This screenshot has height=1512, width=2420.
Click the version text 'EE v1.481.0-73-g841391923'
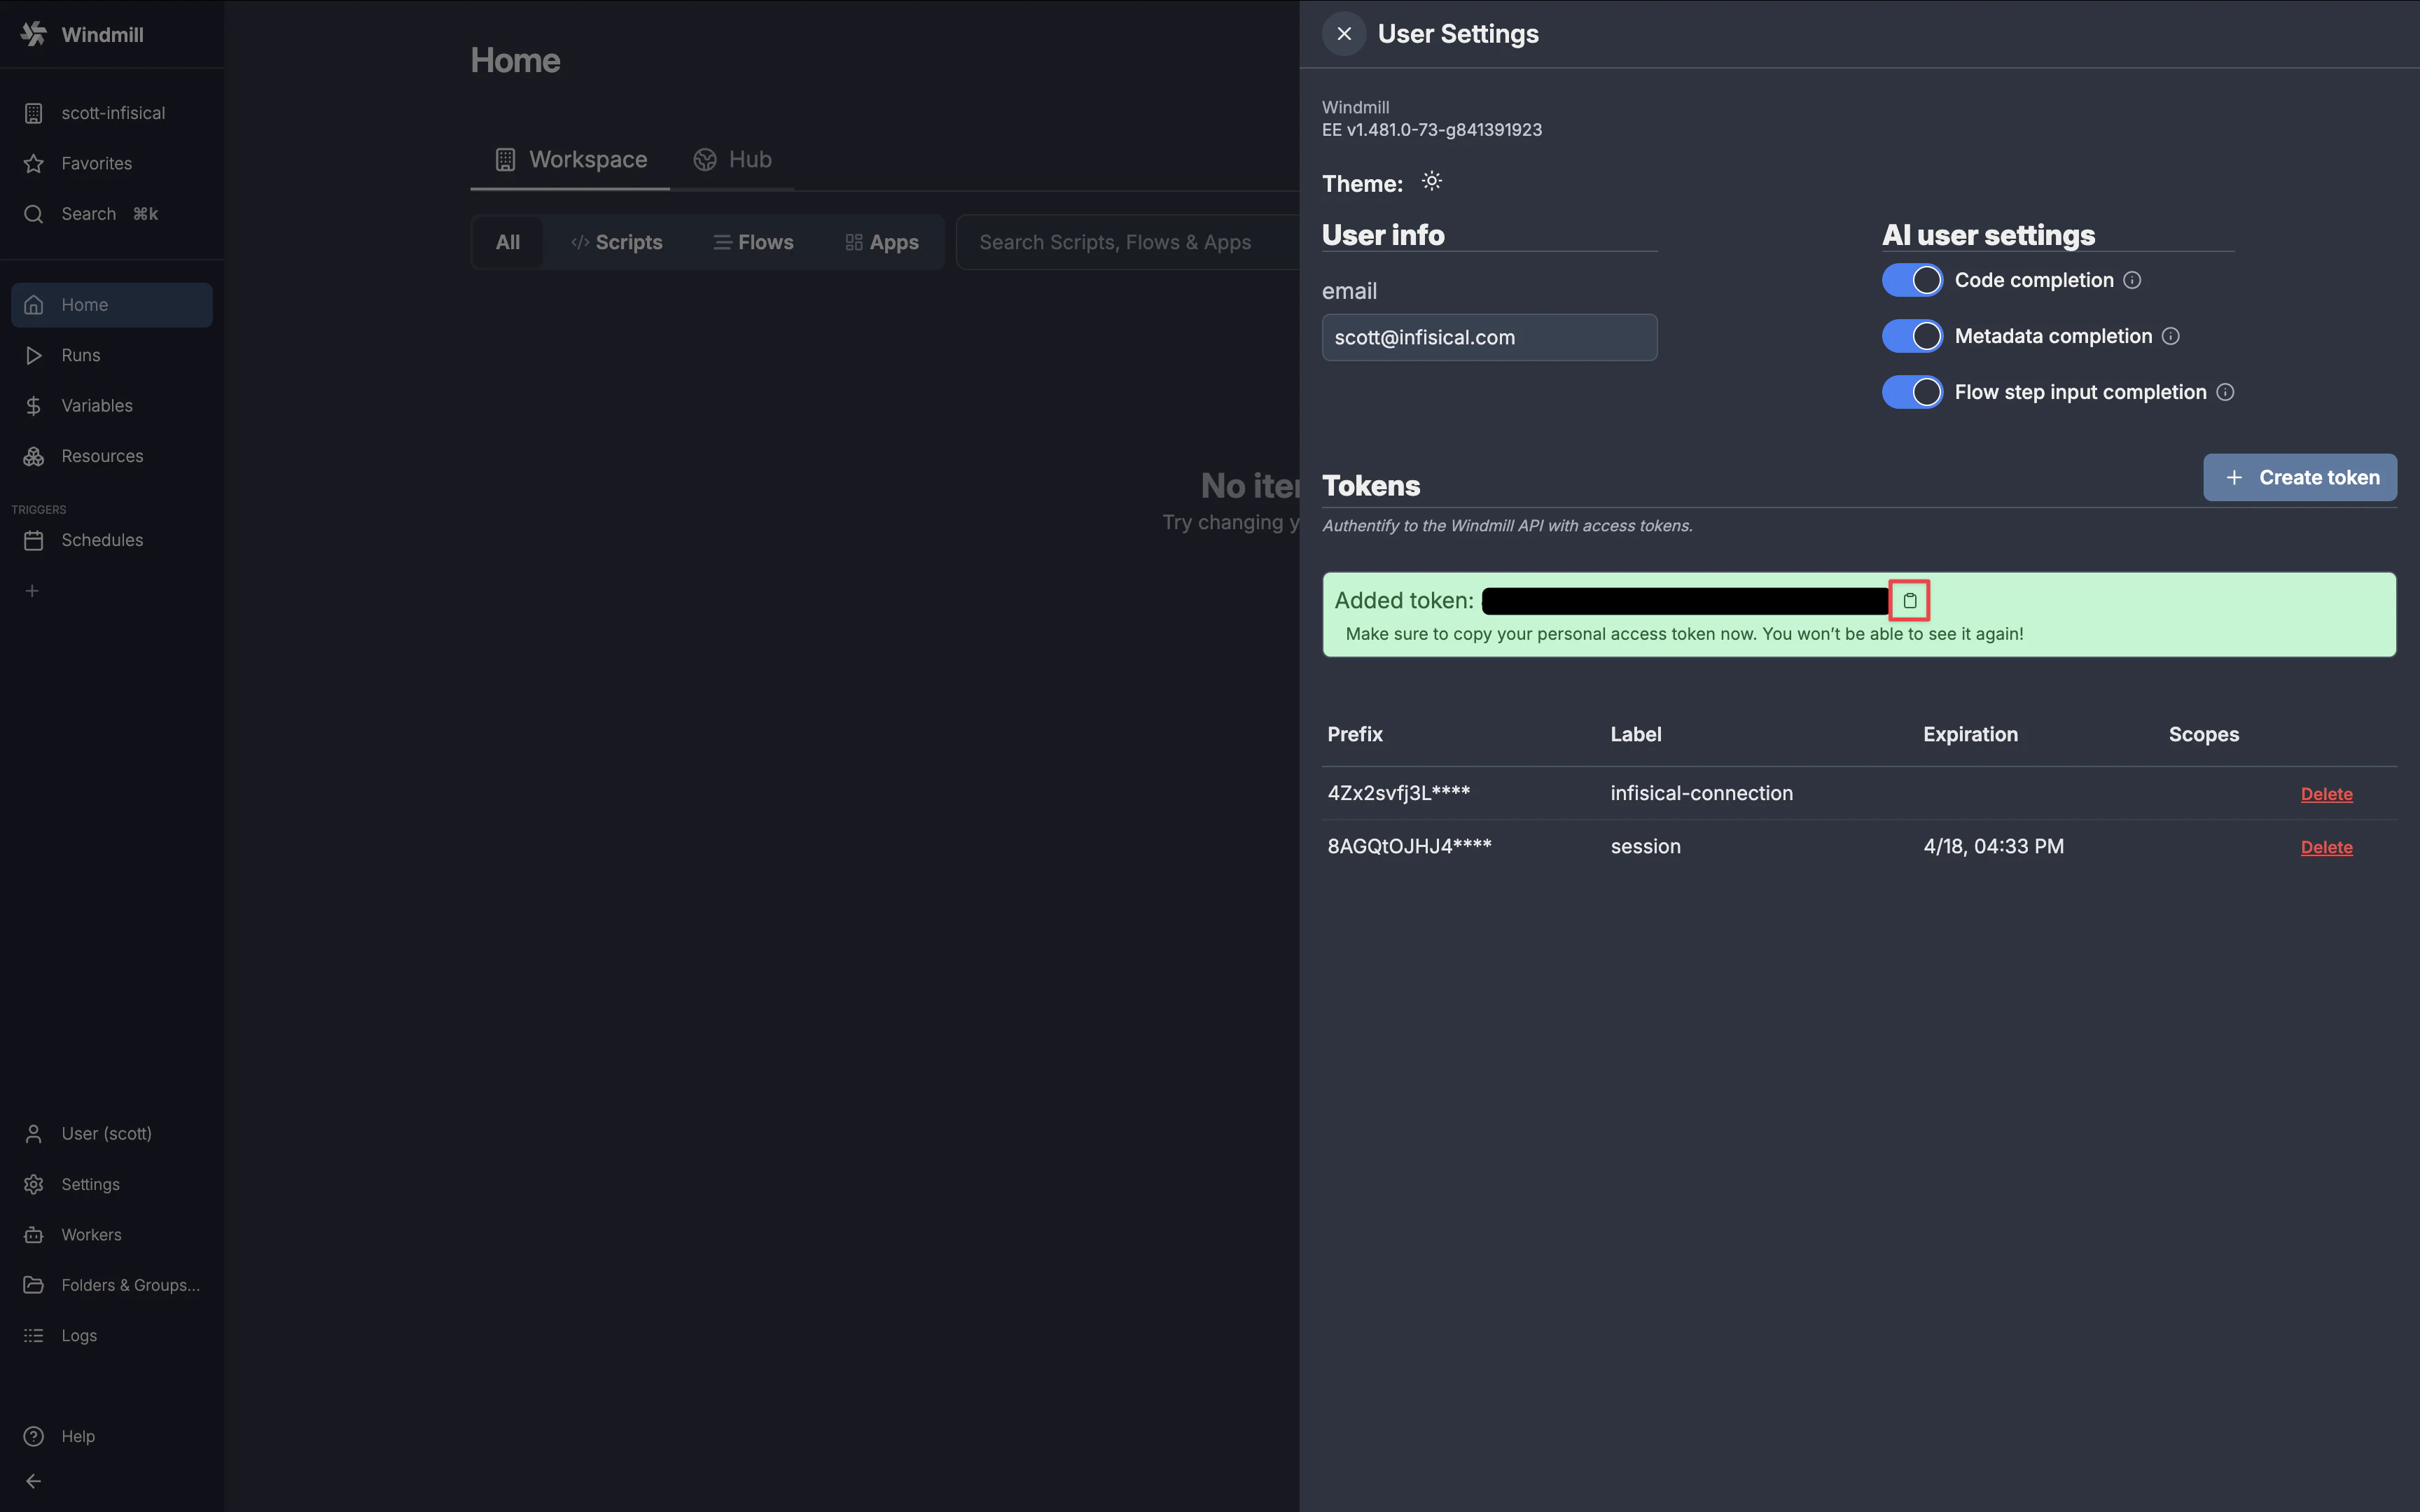[x=1432, y=130]
